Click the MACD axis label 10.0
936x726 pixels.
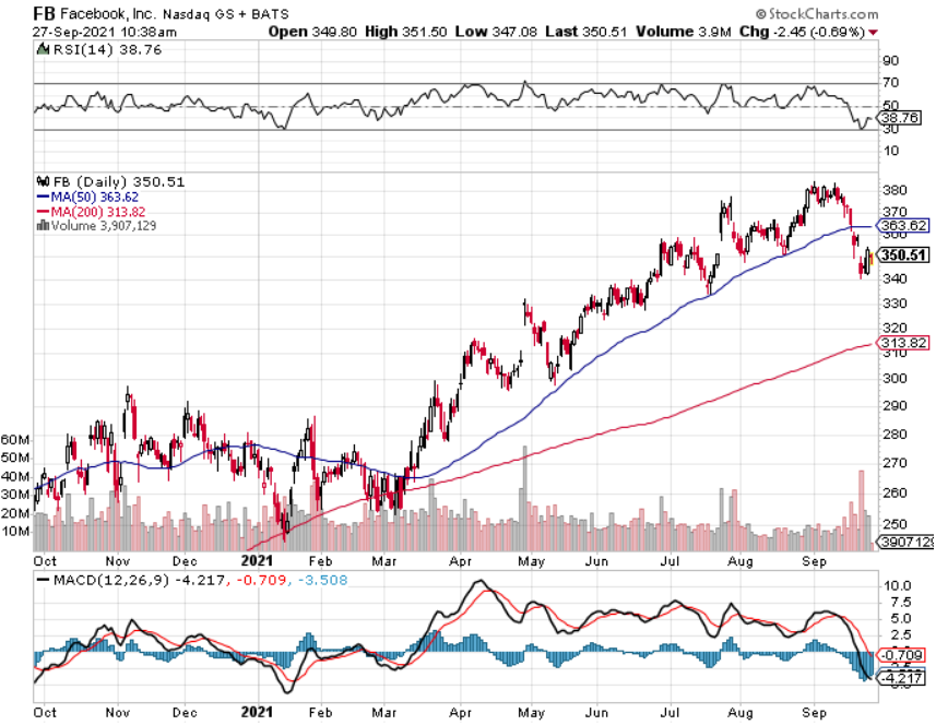[897, 586]
